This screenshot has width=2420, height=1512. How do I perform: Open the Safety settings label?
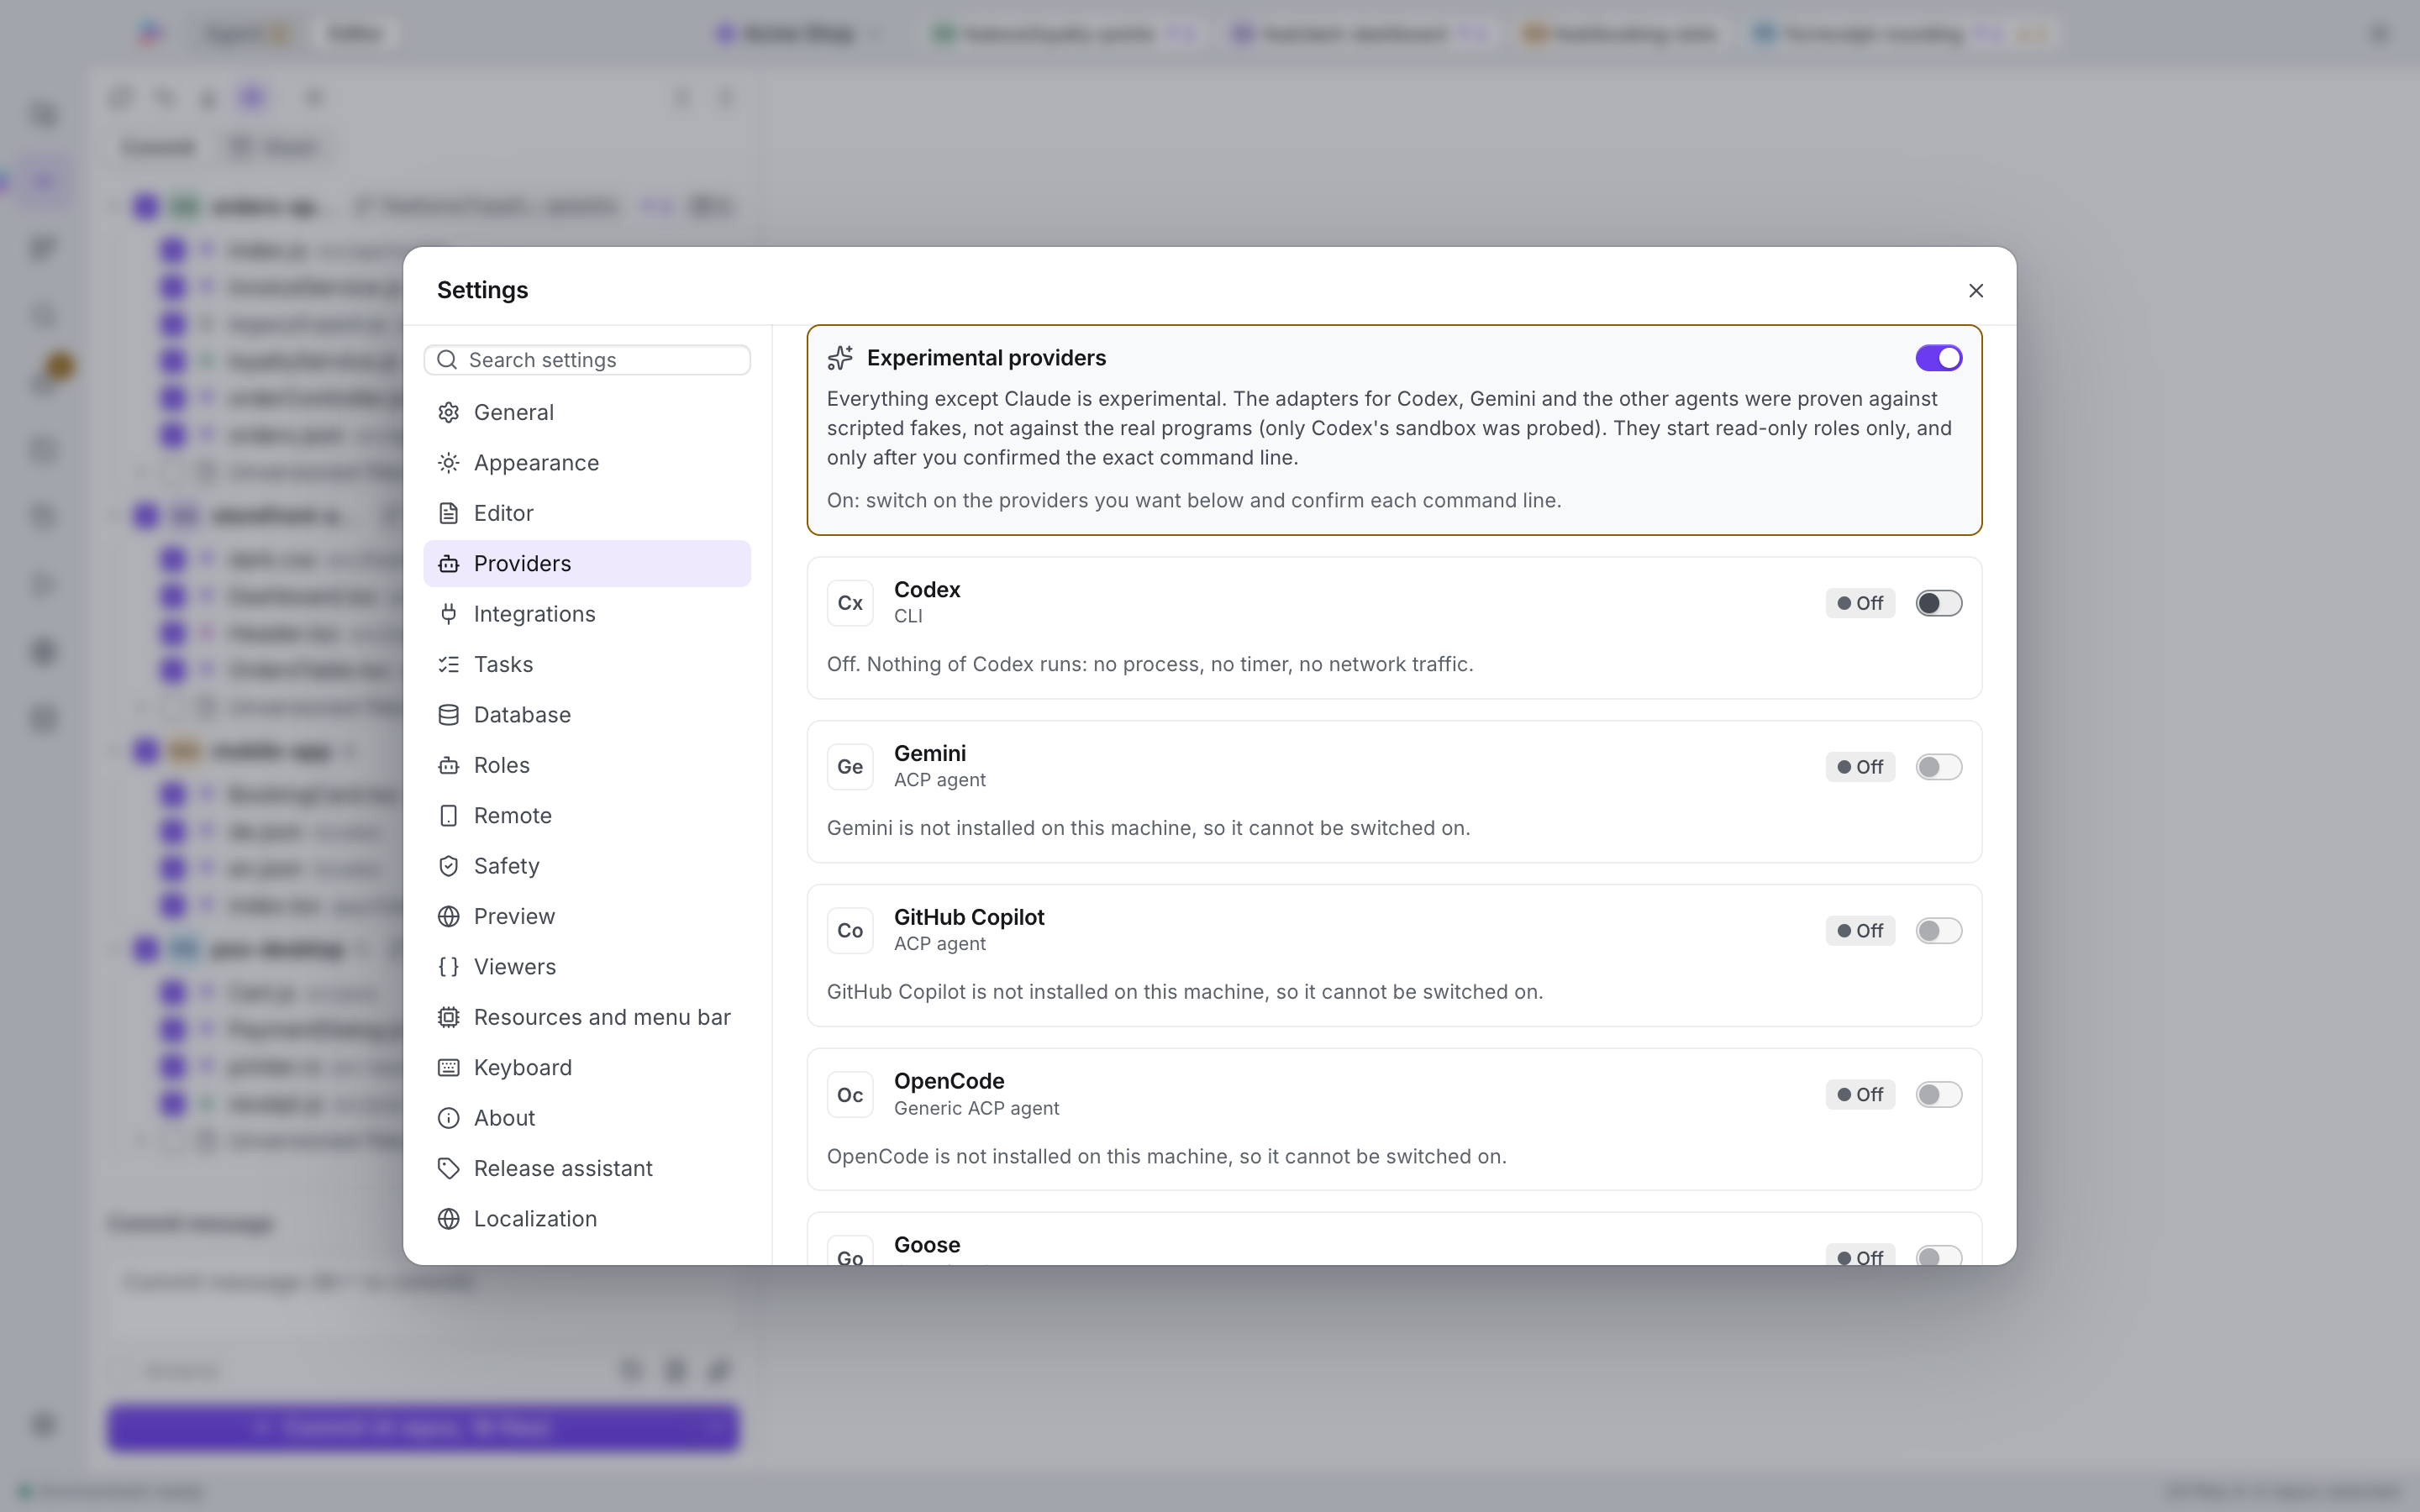(506, 866)
